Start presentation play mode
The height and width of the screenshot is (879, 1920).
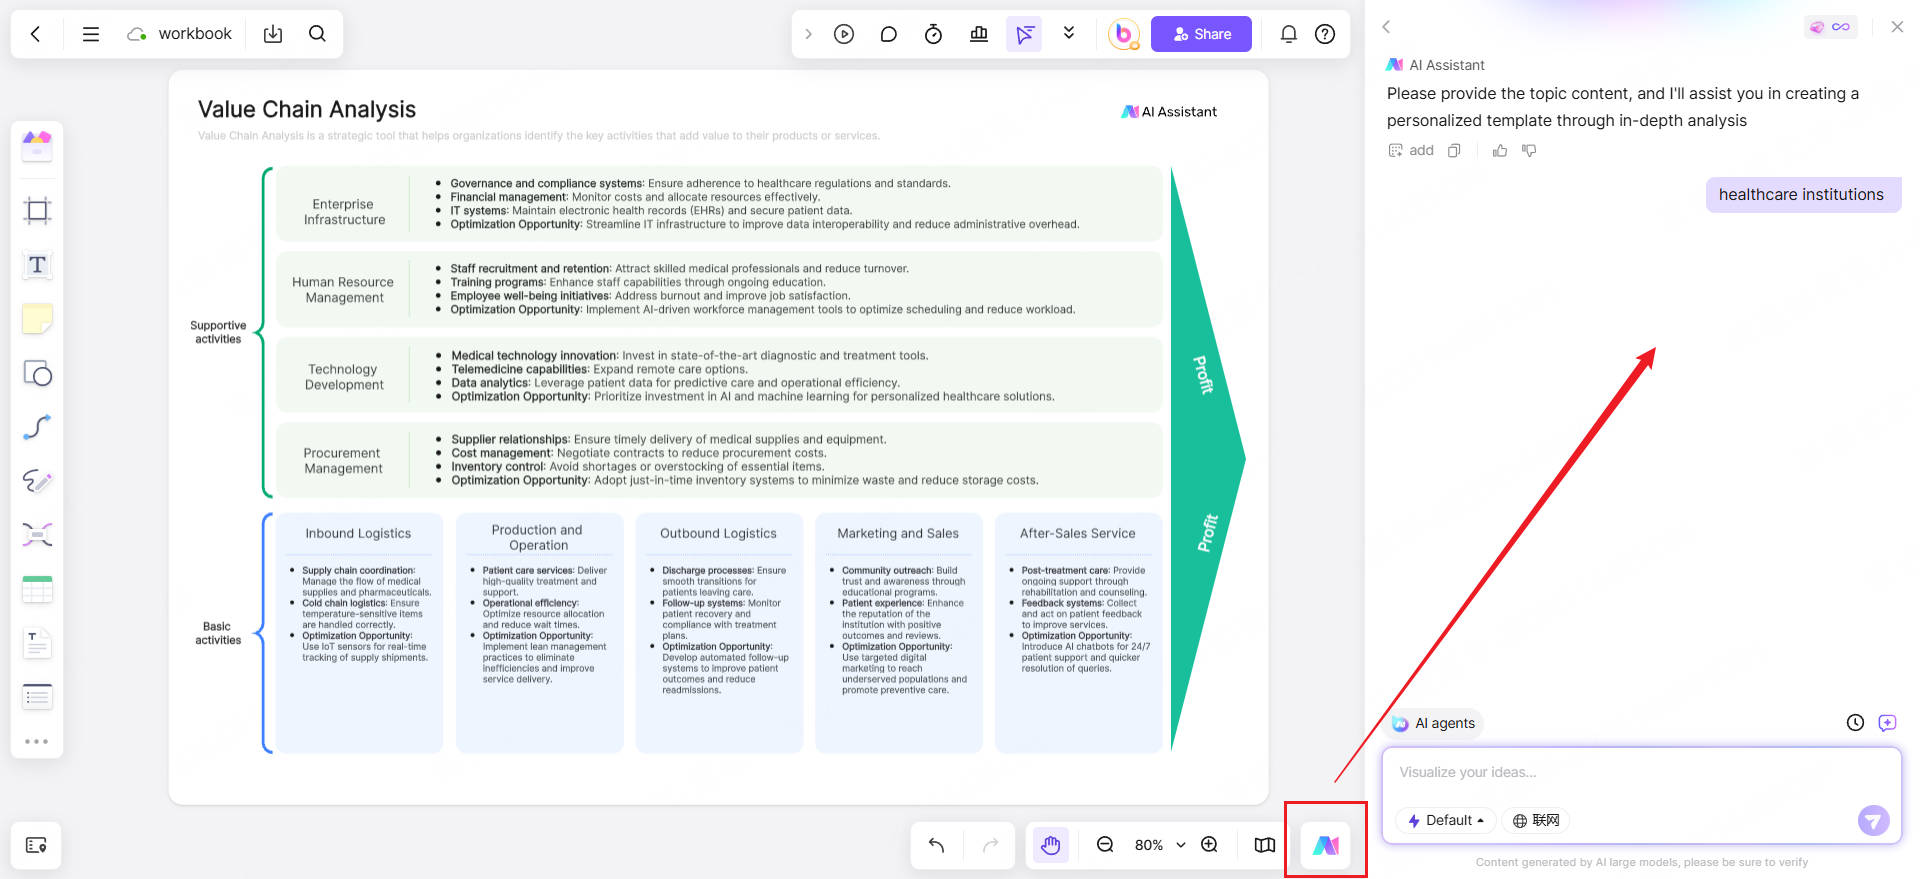coord(844,34)
